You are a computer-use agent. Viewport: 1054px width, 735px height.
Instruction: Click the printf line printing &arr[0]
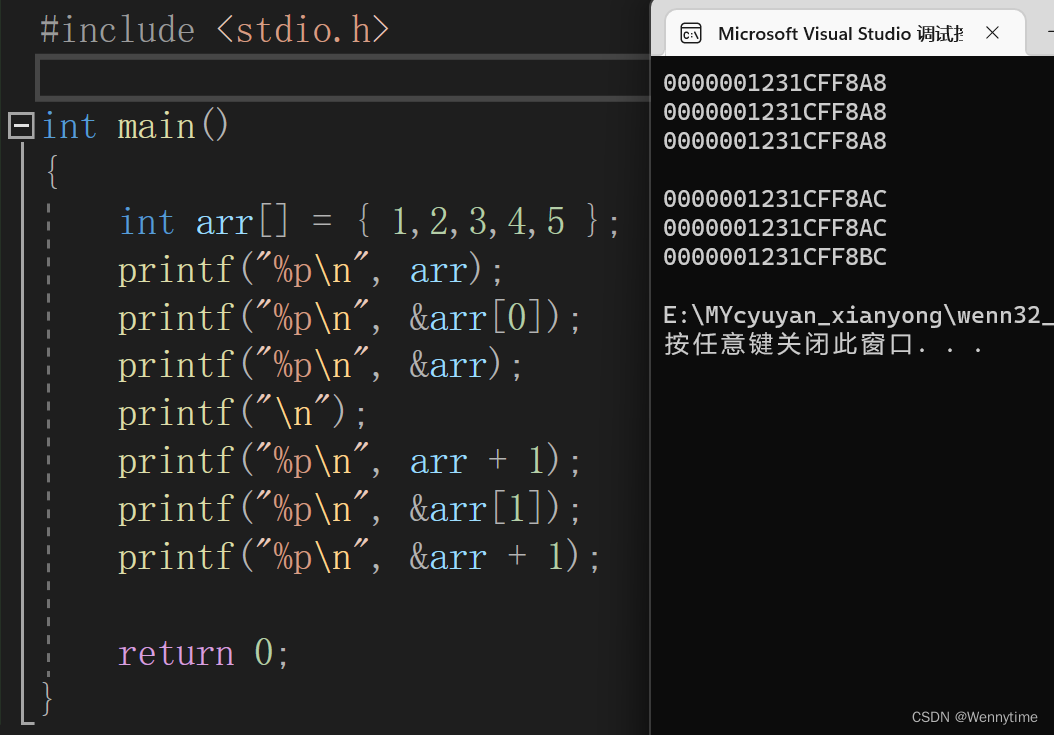coord(349,317)
